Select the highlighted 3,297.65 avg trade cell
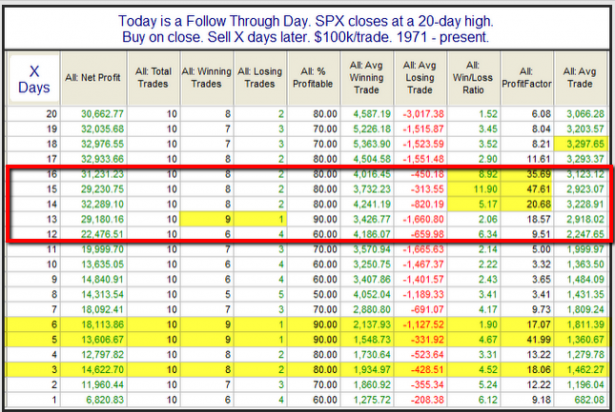615x412 pixels. click(x=585, y=143)
